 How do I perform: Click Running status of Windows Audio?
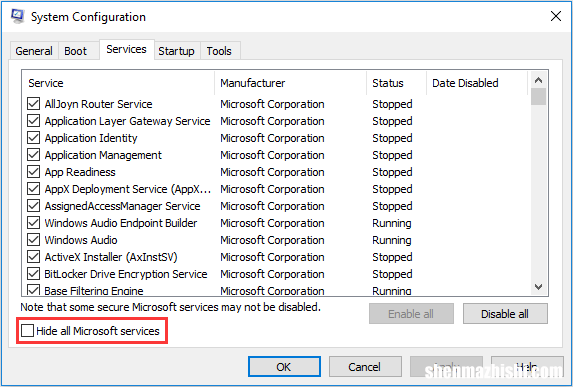coord(392,240)
